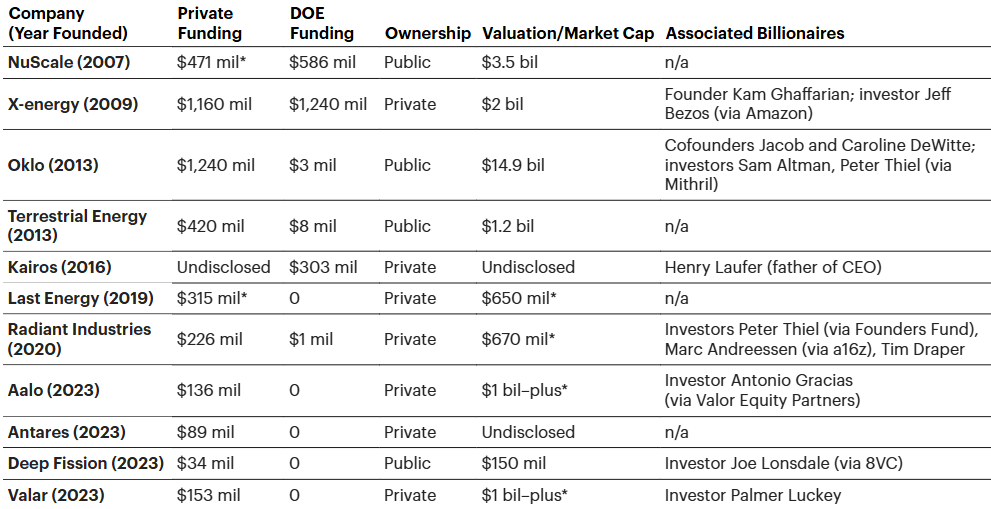Select the Valuation/Market Cap column header

point(568,33)
